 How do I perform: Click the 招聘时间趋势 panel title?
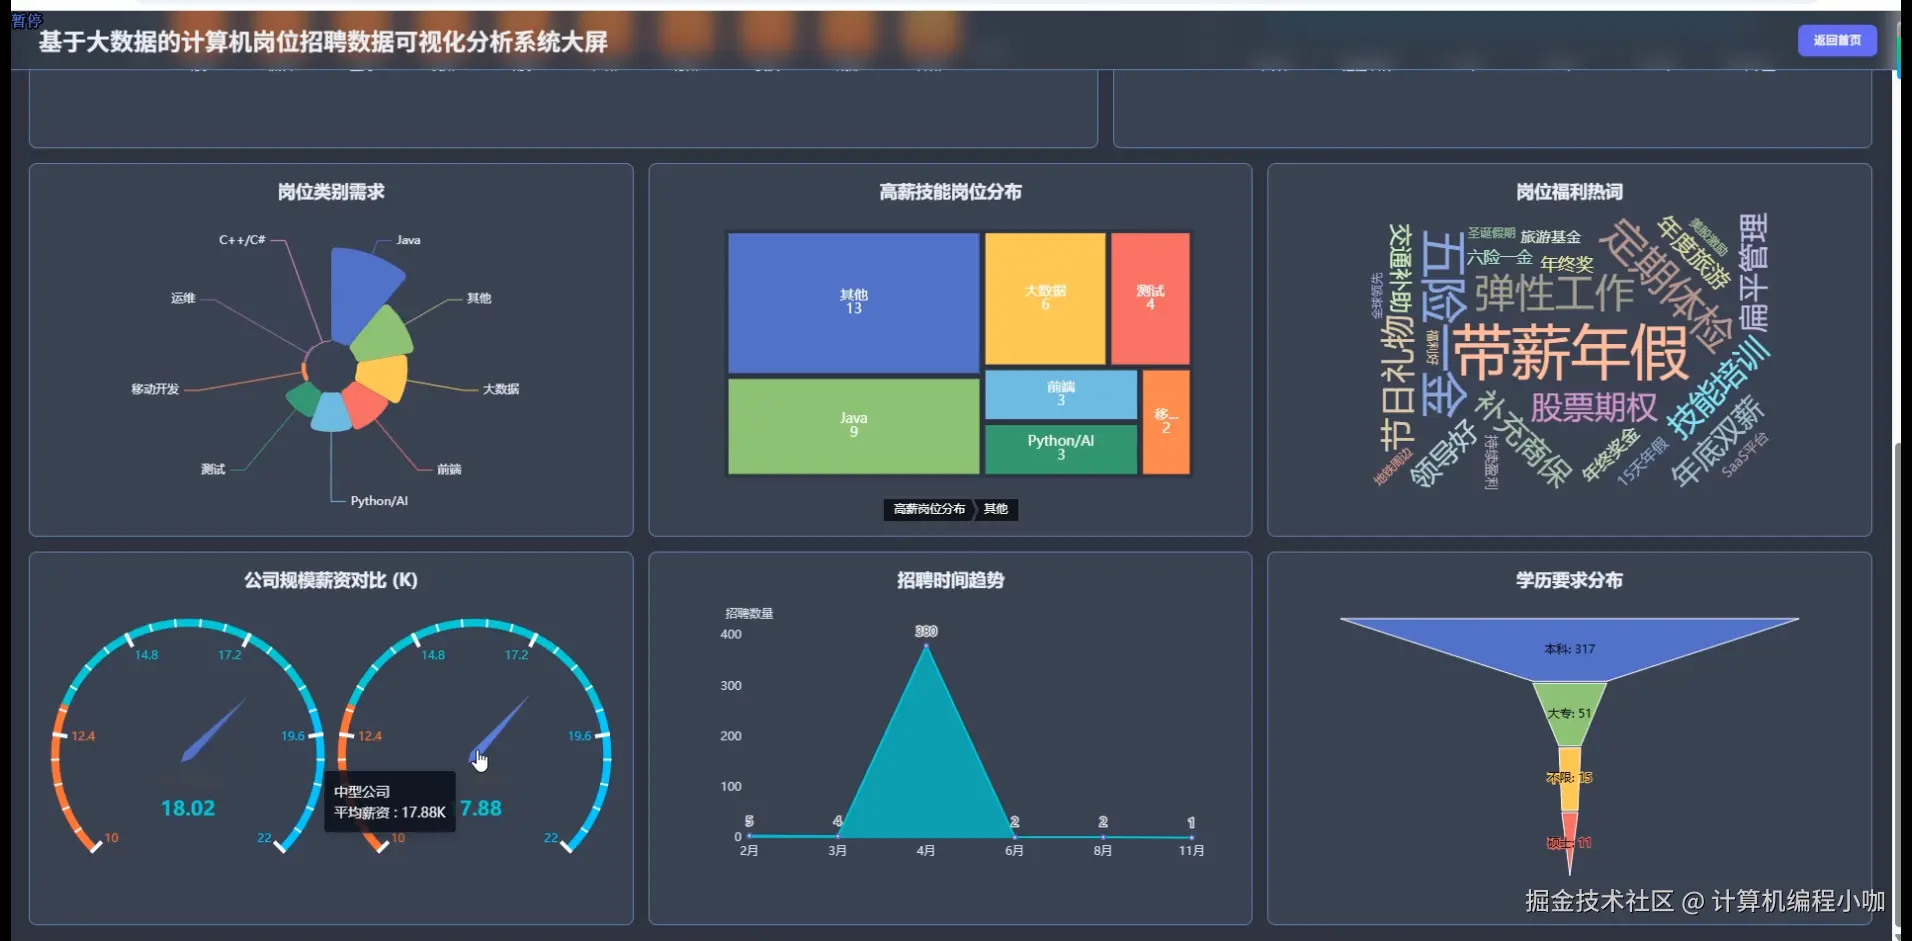[x=951, y=580]
